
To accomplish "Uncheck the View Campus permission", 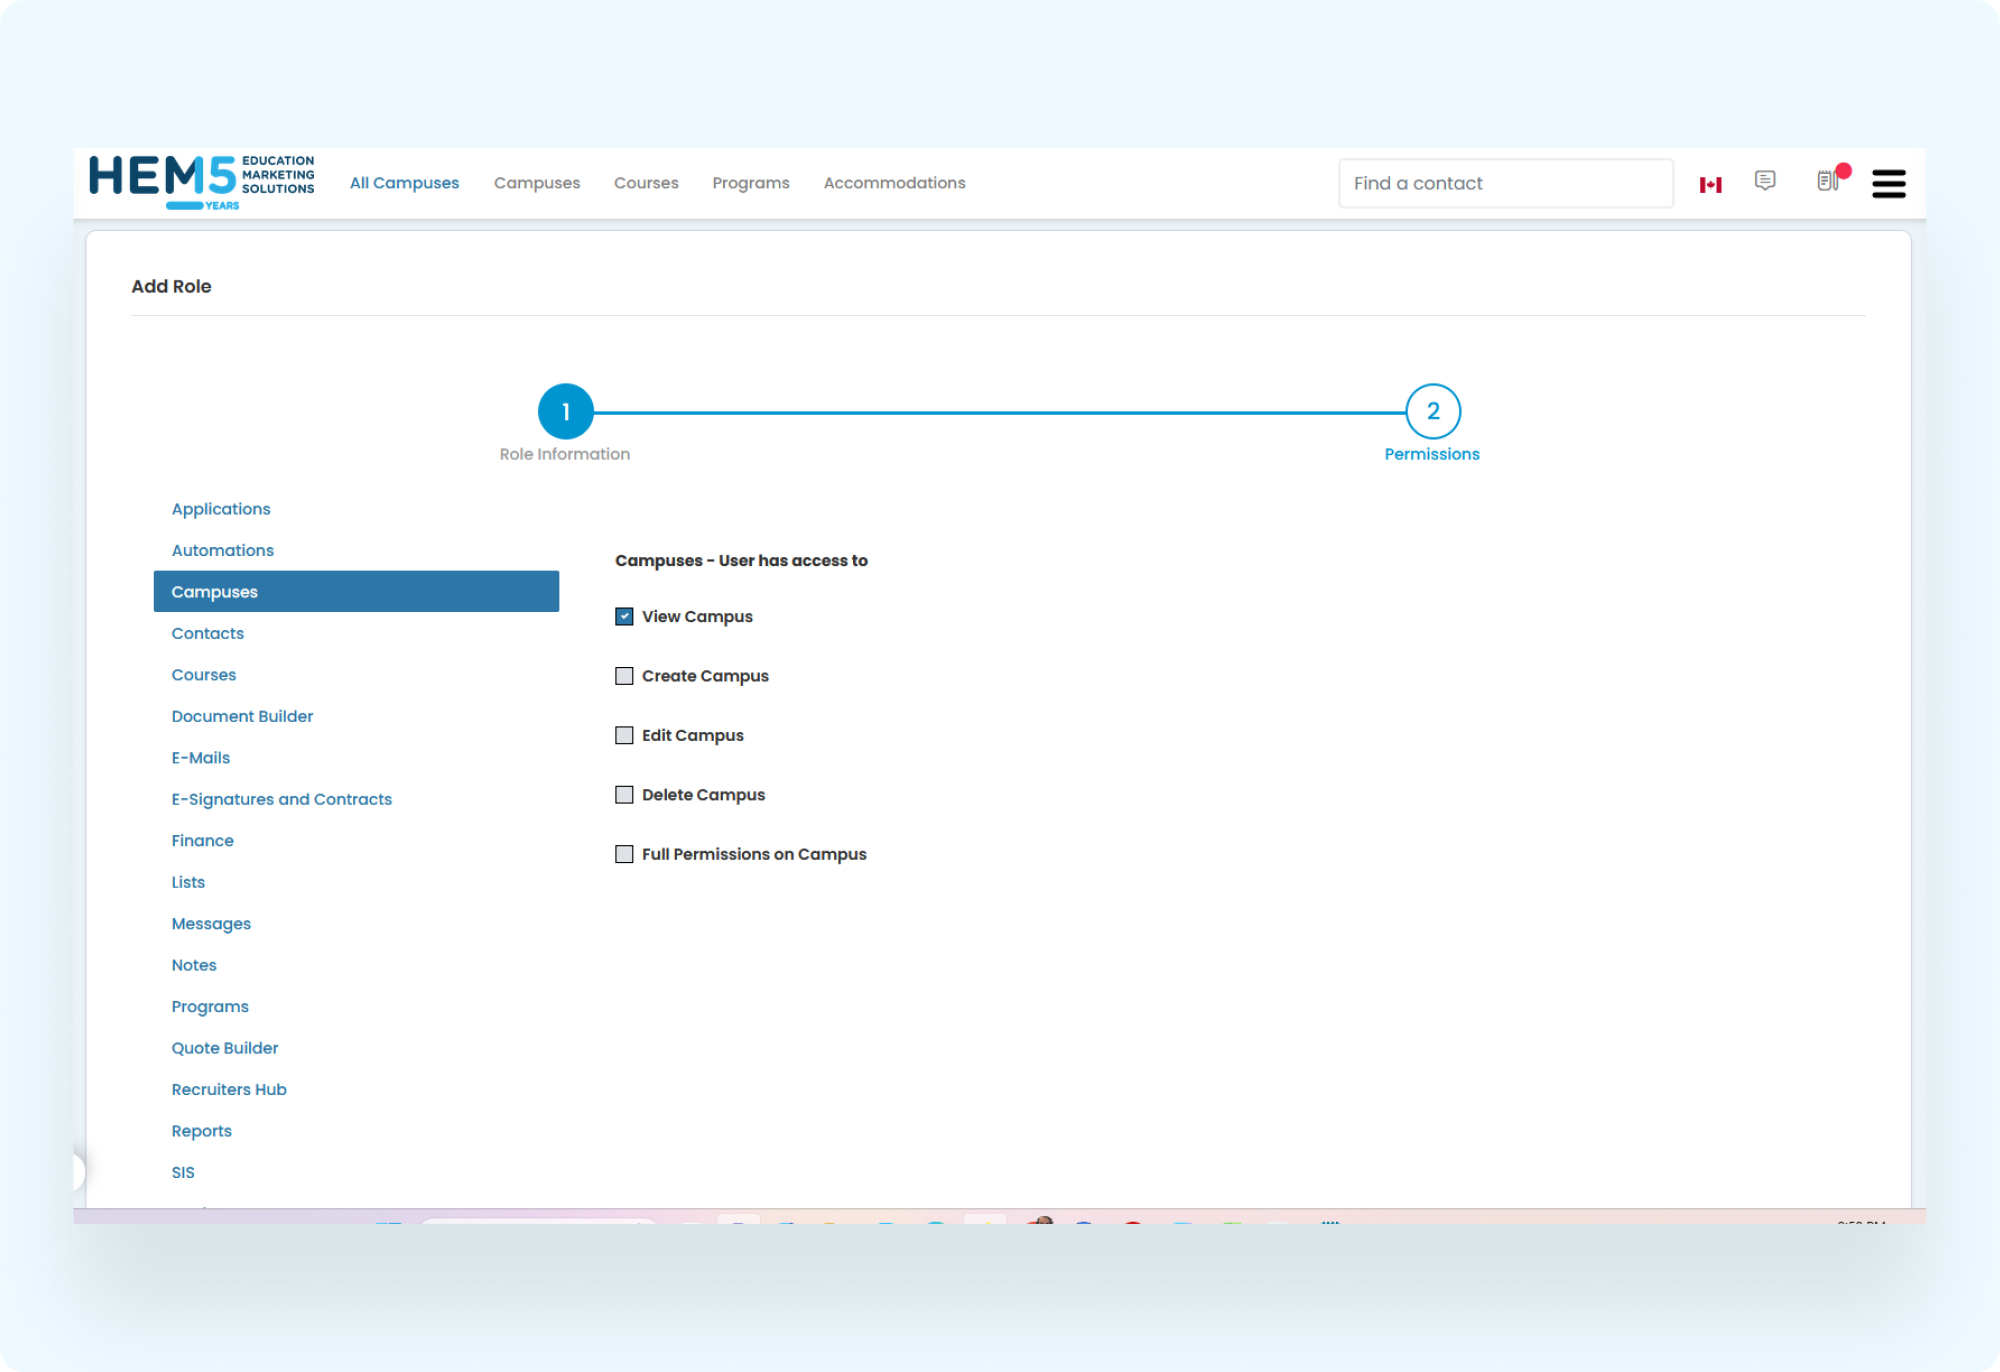I will [x=623, y=617].
